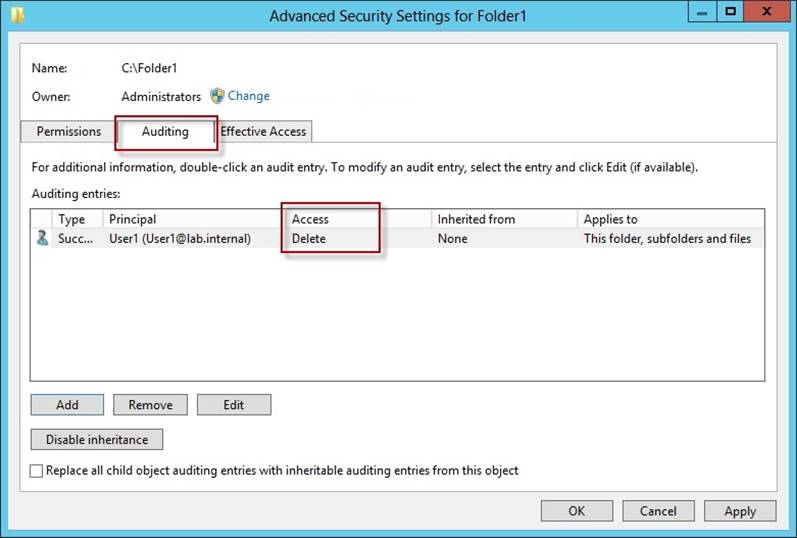Apply the auditing settings
797x538 pixels.
point(740,511)
